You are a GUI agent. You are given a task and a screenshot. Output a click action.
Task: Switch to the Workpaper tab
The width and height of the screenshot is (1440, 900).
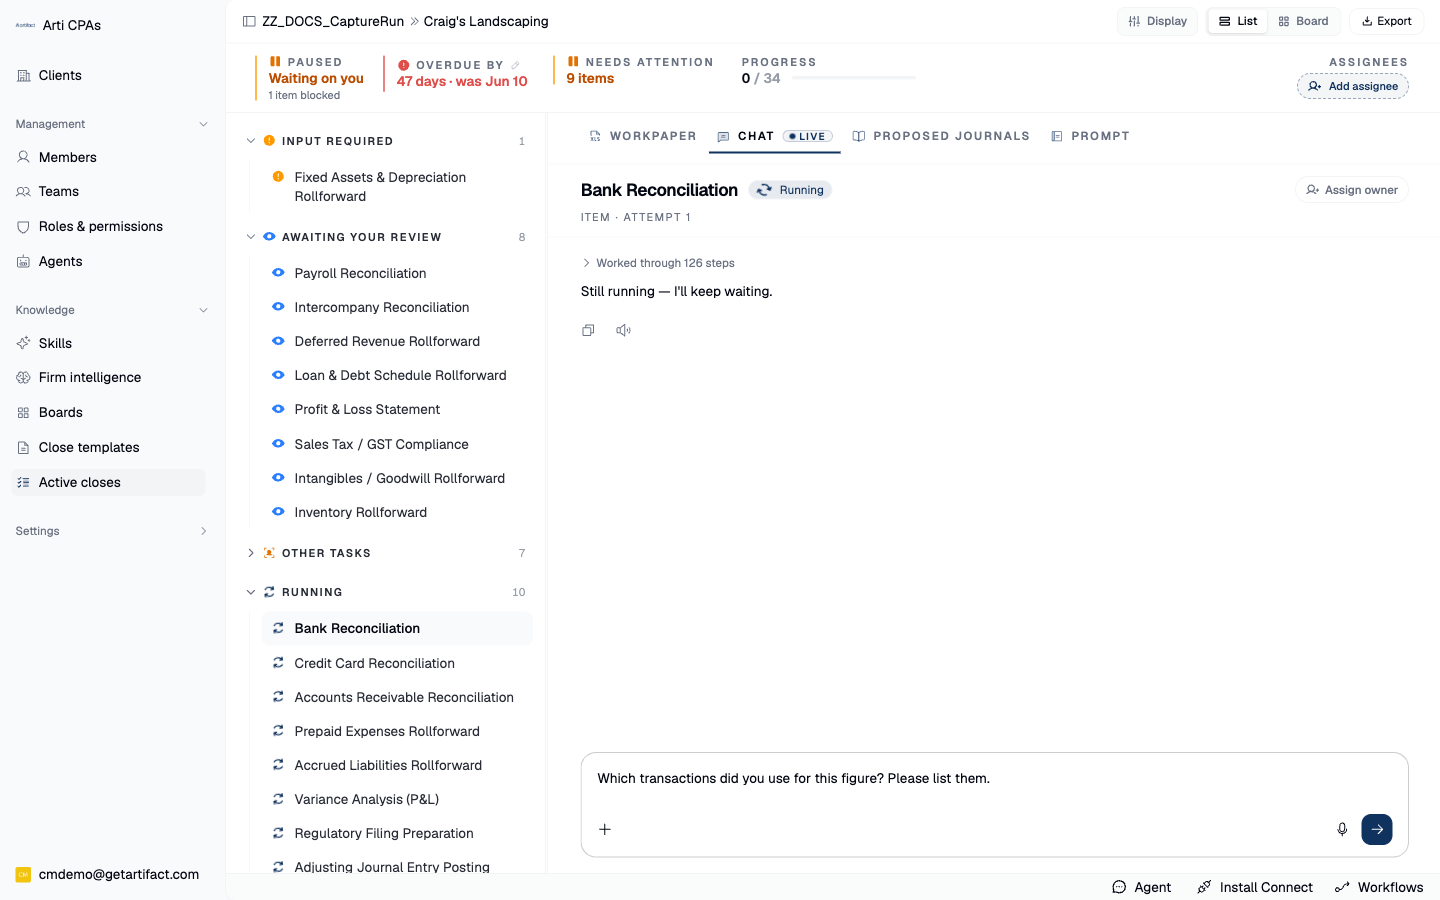(643, 136)
